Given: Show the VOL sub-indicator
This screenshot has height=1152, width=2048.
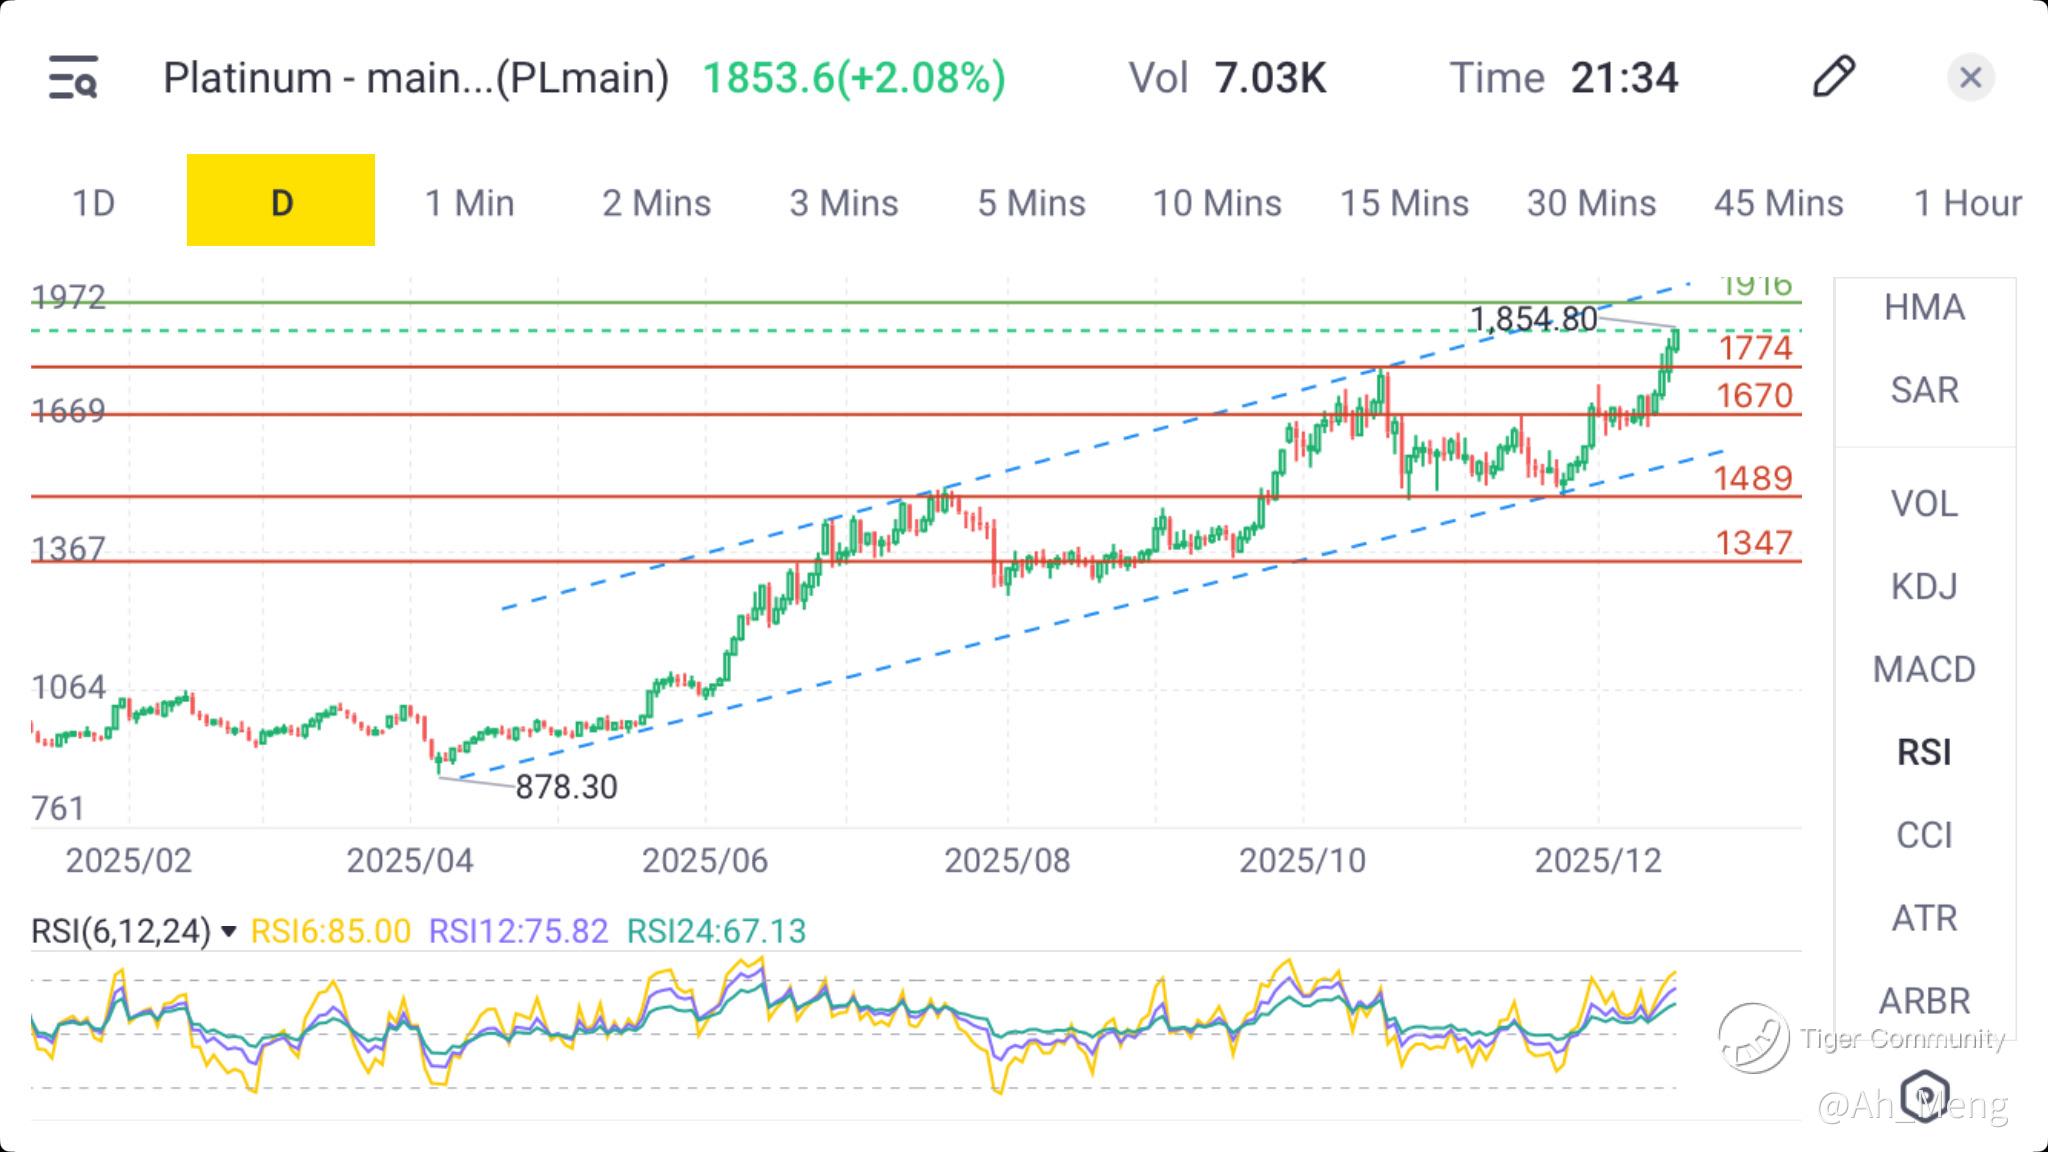Looking at the screenshot, I should point(1924,503).
